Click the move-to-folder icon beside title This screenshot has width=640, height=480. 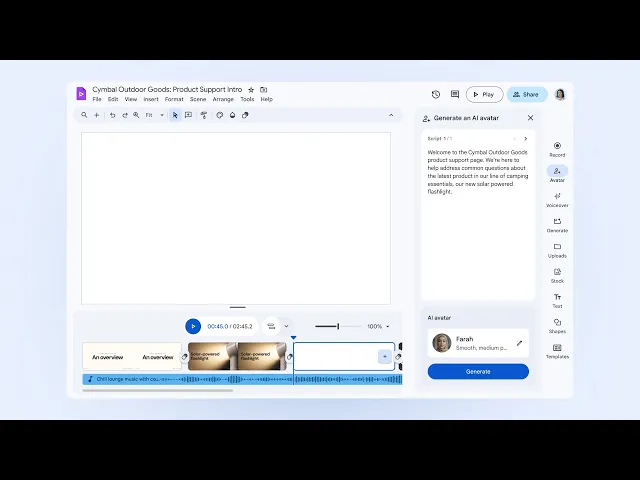(264, 90)
